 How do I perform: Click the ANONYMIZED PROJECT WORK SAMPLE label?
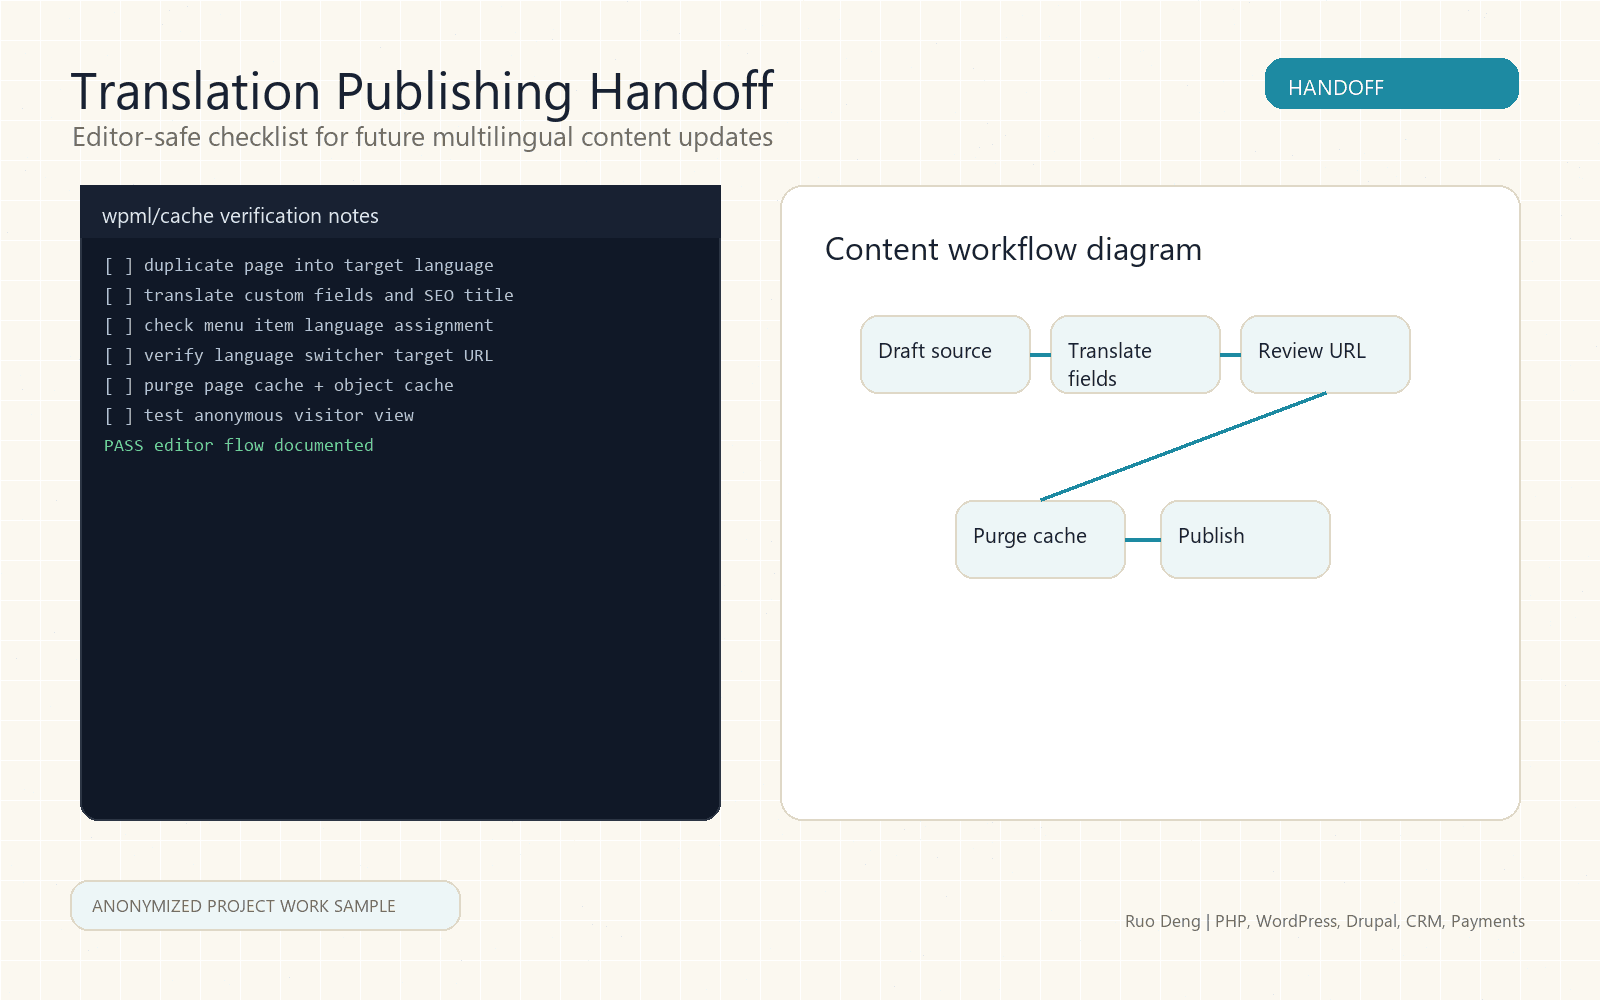(265, 906)
